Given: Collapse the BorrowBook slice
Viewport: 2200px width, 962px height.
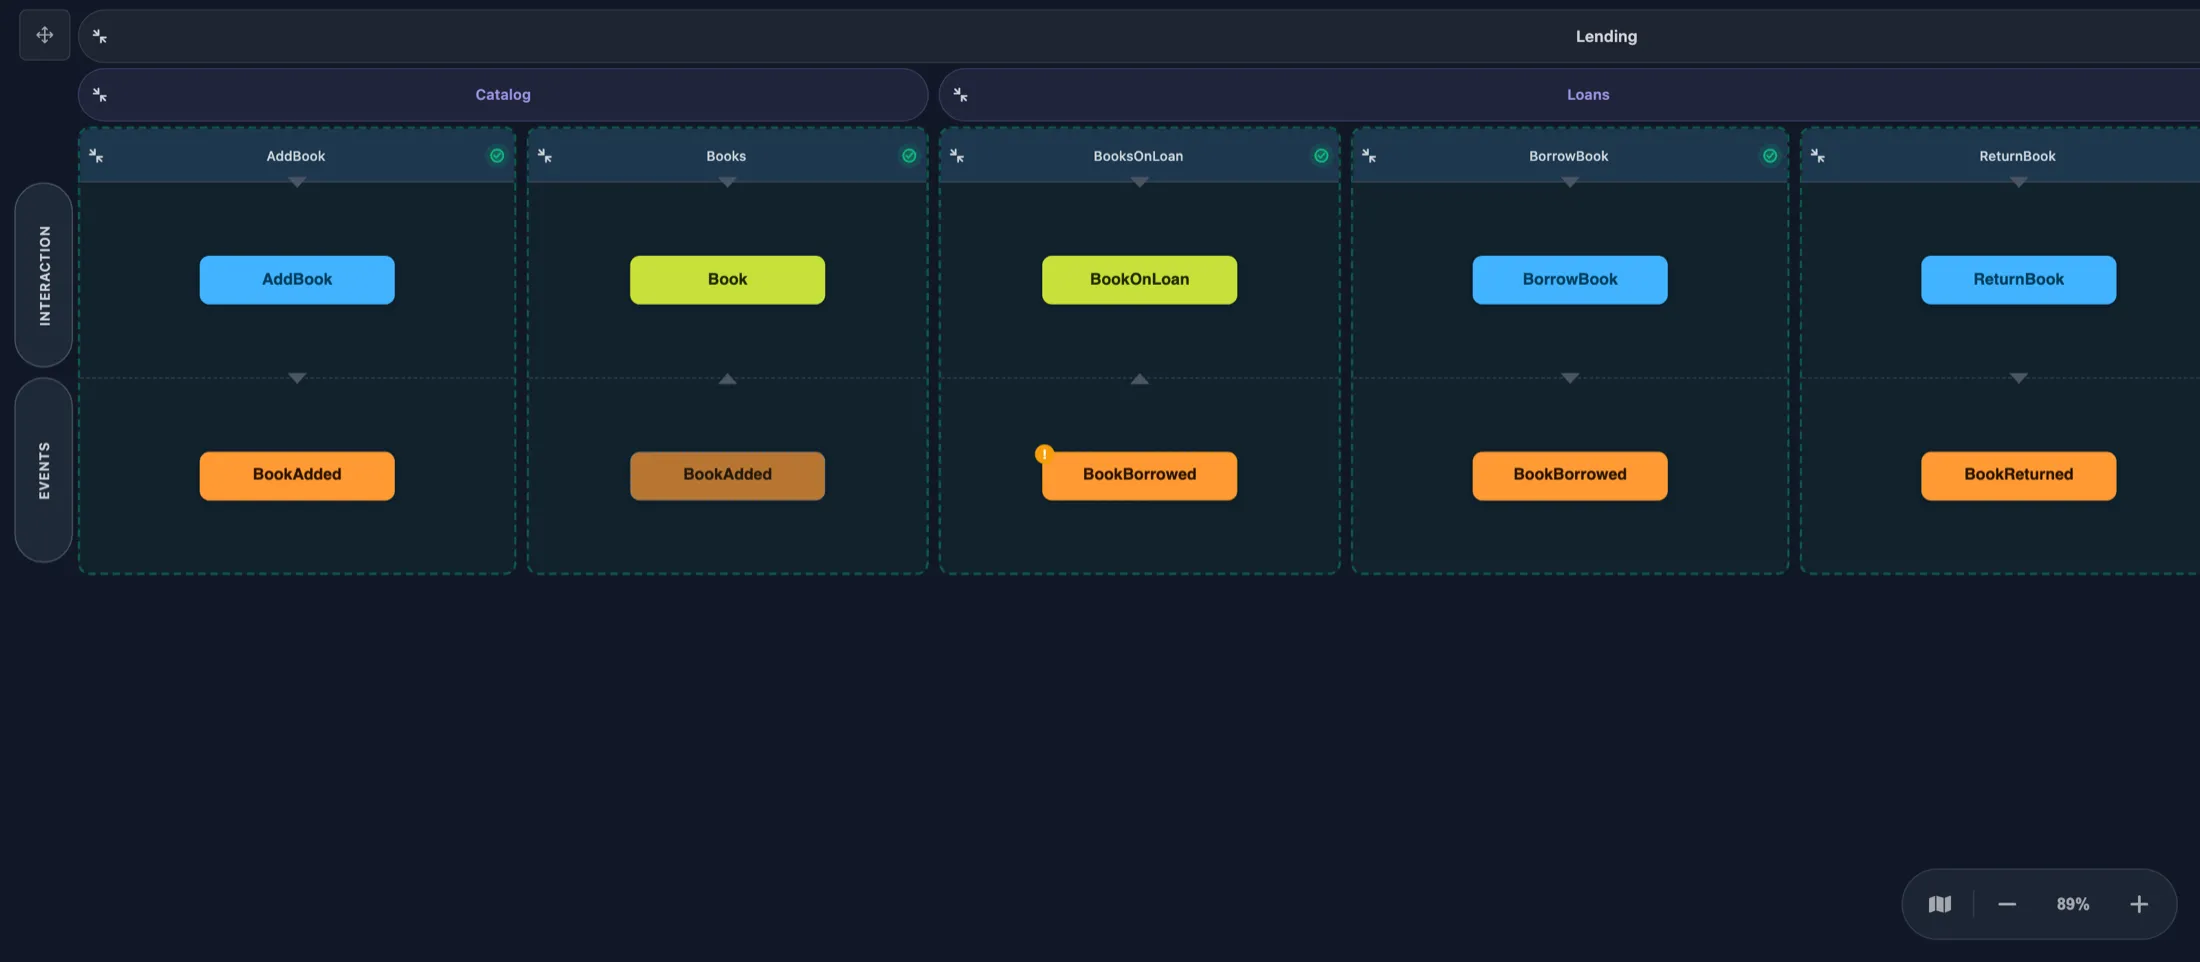Looking at the screenshot, I should coord(1369,156).
